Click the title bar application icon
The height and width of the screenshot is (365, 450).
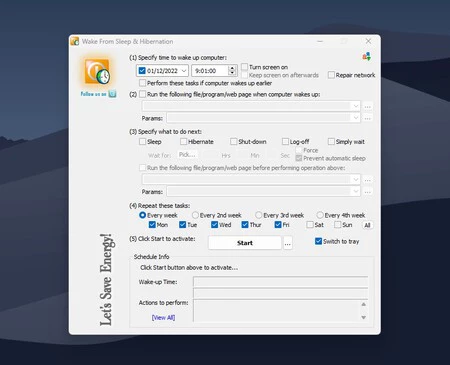coord(75,41)
